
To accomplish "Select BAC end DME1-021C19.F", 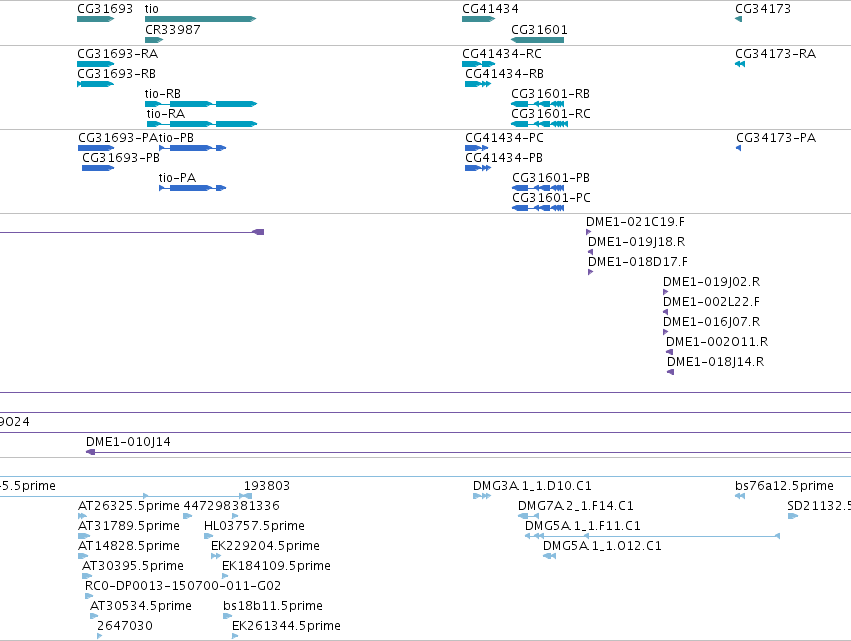I will point(635,222).
